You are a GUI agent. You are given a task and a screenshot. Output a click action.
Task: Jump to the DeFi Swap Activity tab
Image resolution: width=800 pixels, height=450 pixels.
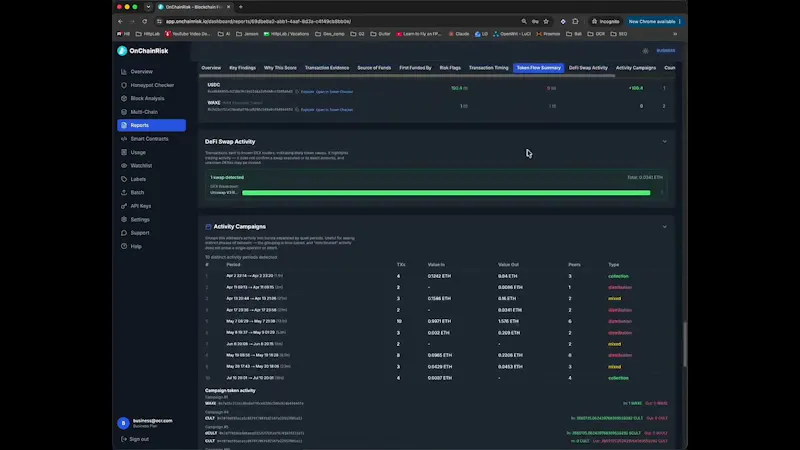tap(588, 68)
